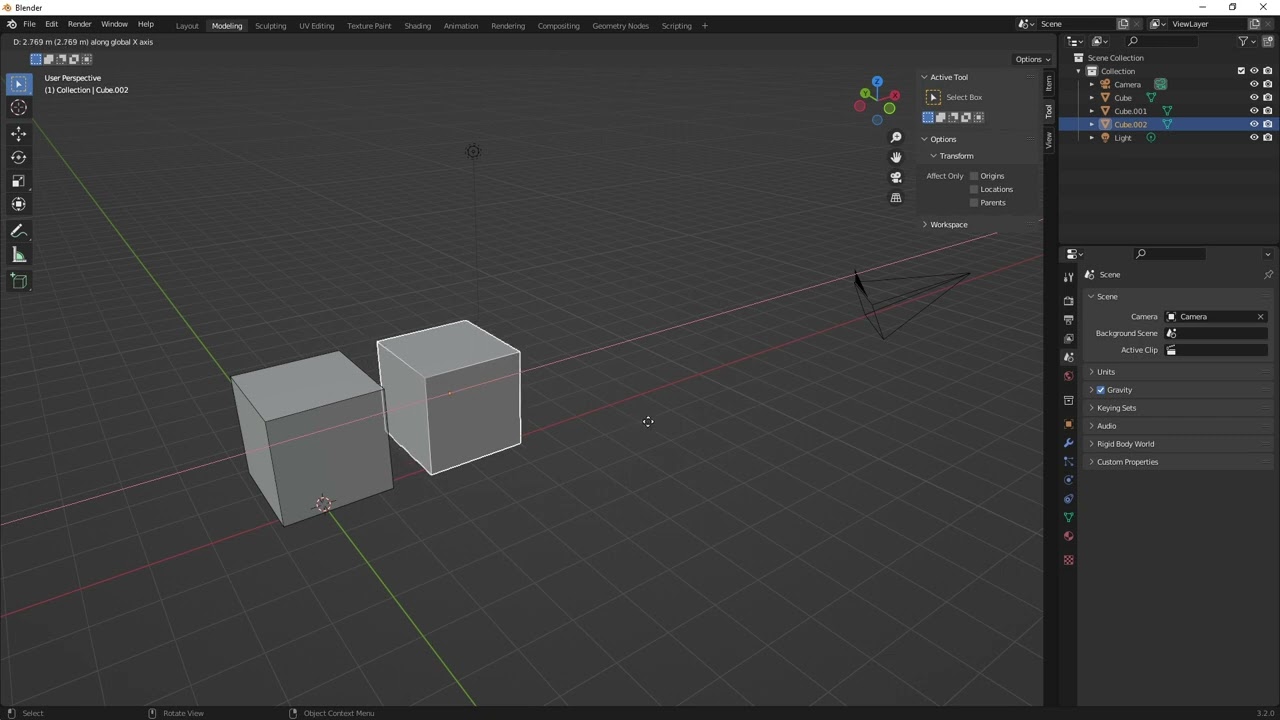Open the Item tab in sidebar
This screenshot has height=720, width=1280.
(1048, 83)
